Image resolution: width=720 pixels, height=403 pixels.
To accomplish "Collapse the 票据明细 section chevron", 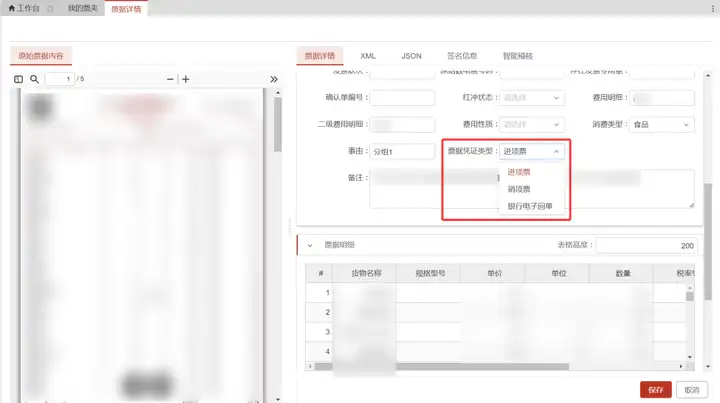I will [310, 245].
